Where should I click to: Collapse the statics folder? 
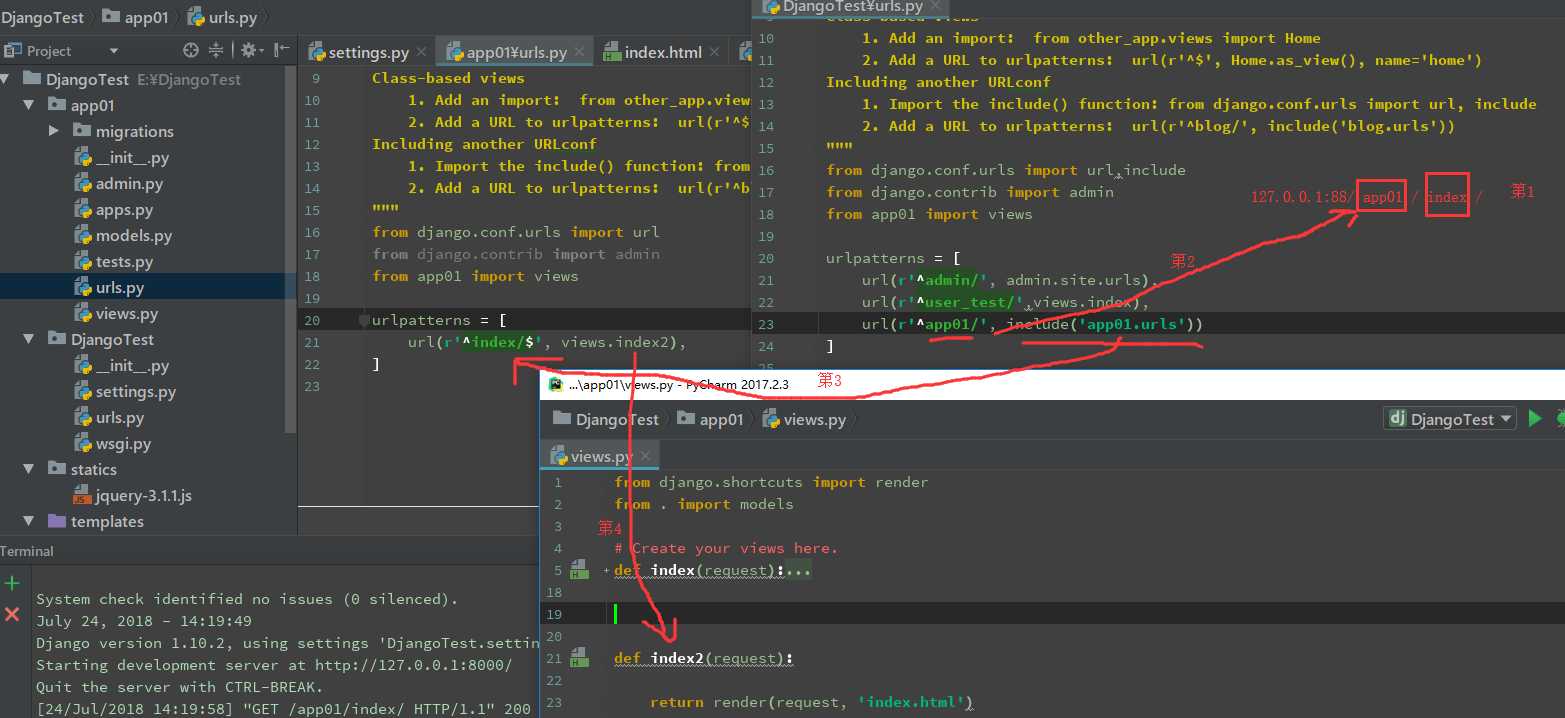point(29,469)
